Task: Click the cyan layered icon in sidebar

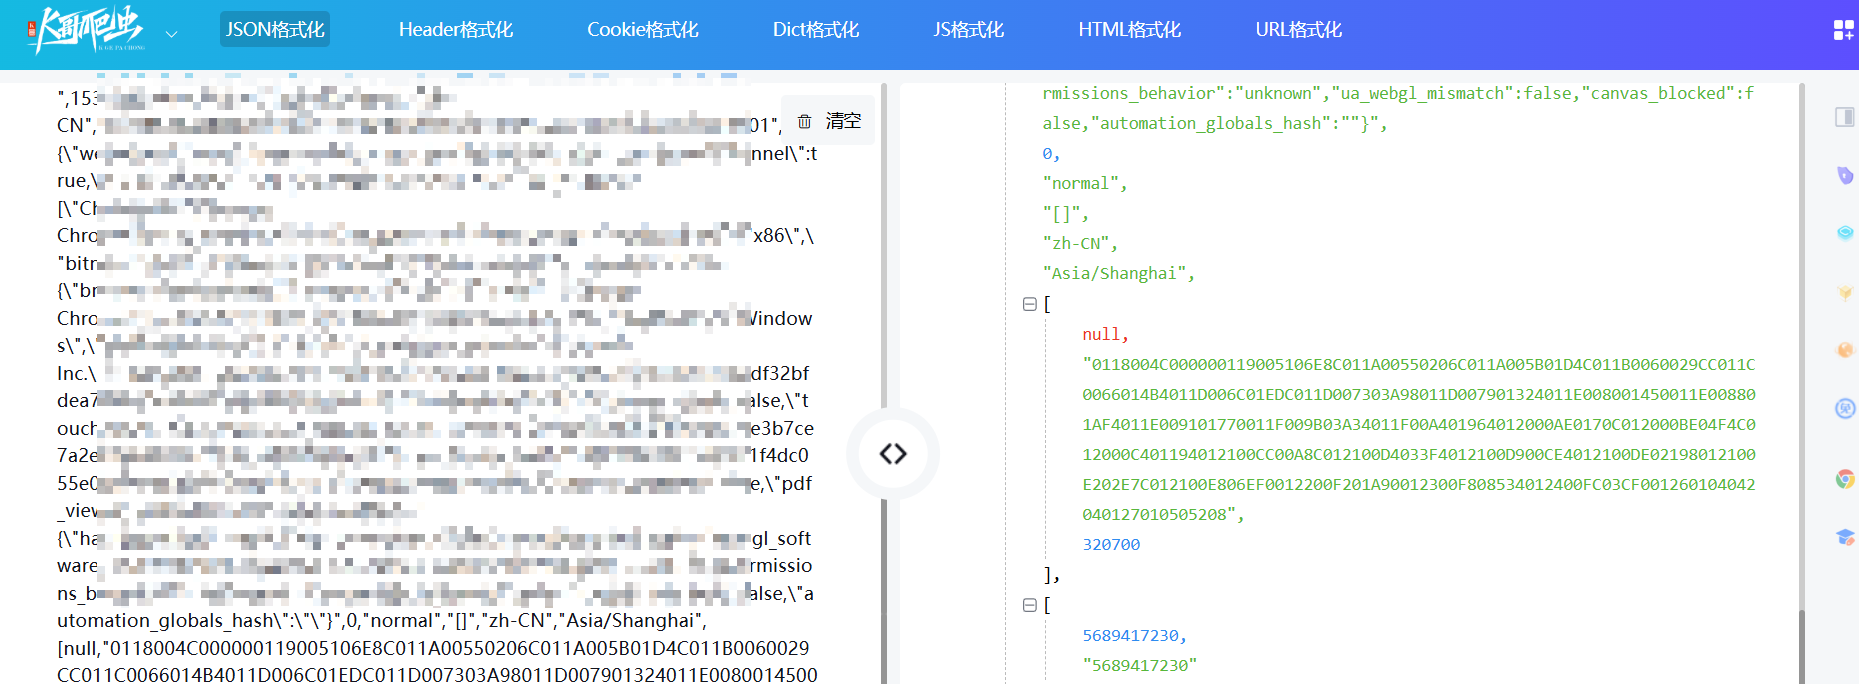Action: (1845, 233)
